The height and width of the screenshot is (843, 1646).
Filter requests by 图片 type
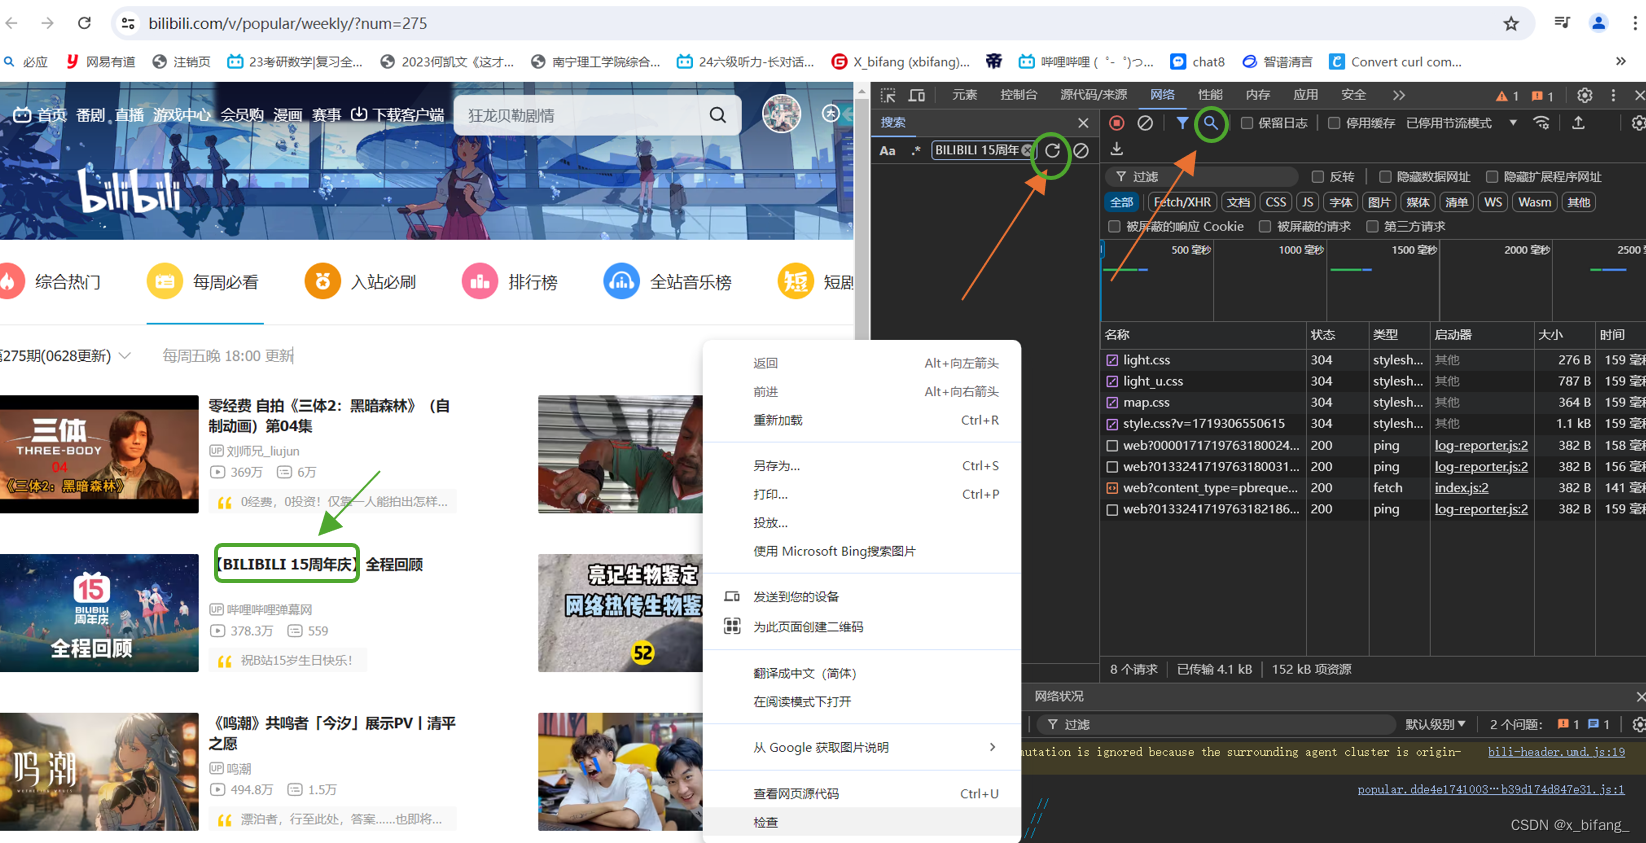click(x=1379, y=202)
